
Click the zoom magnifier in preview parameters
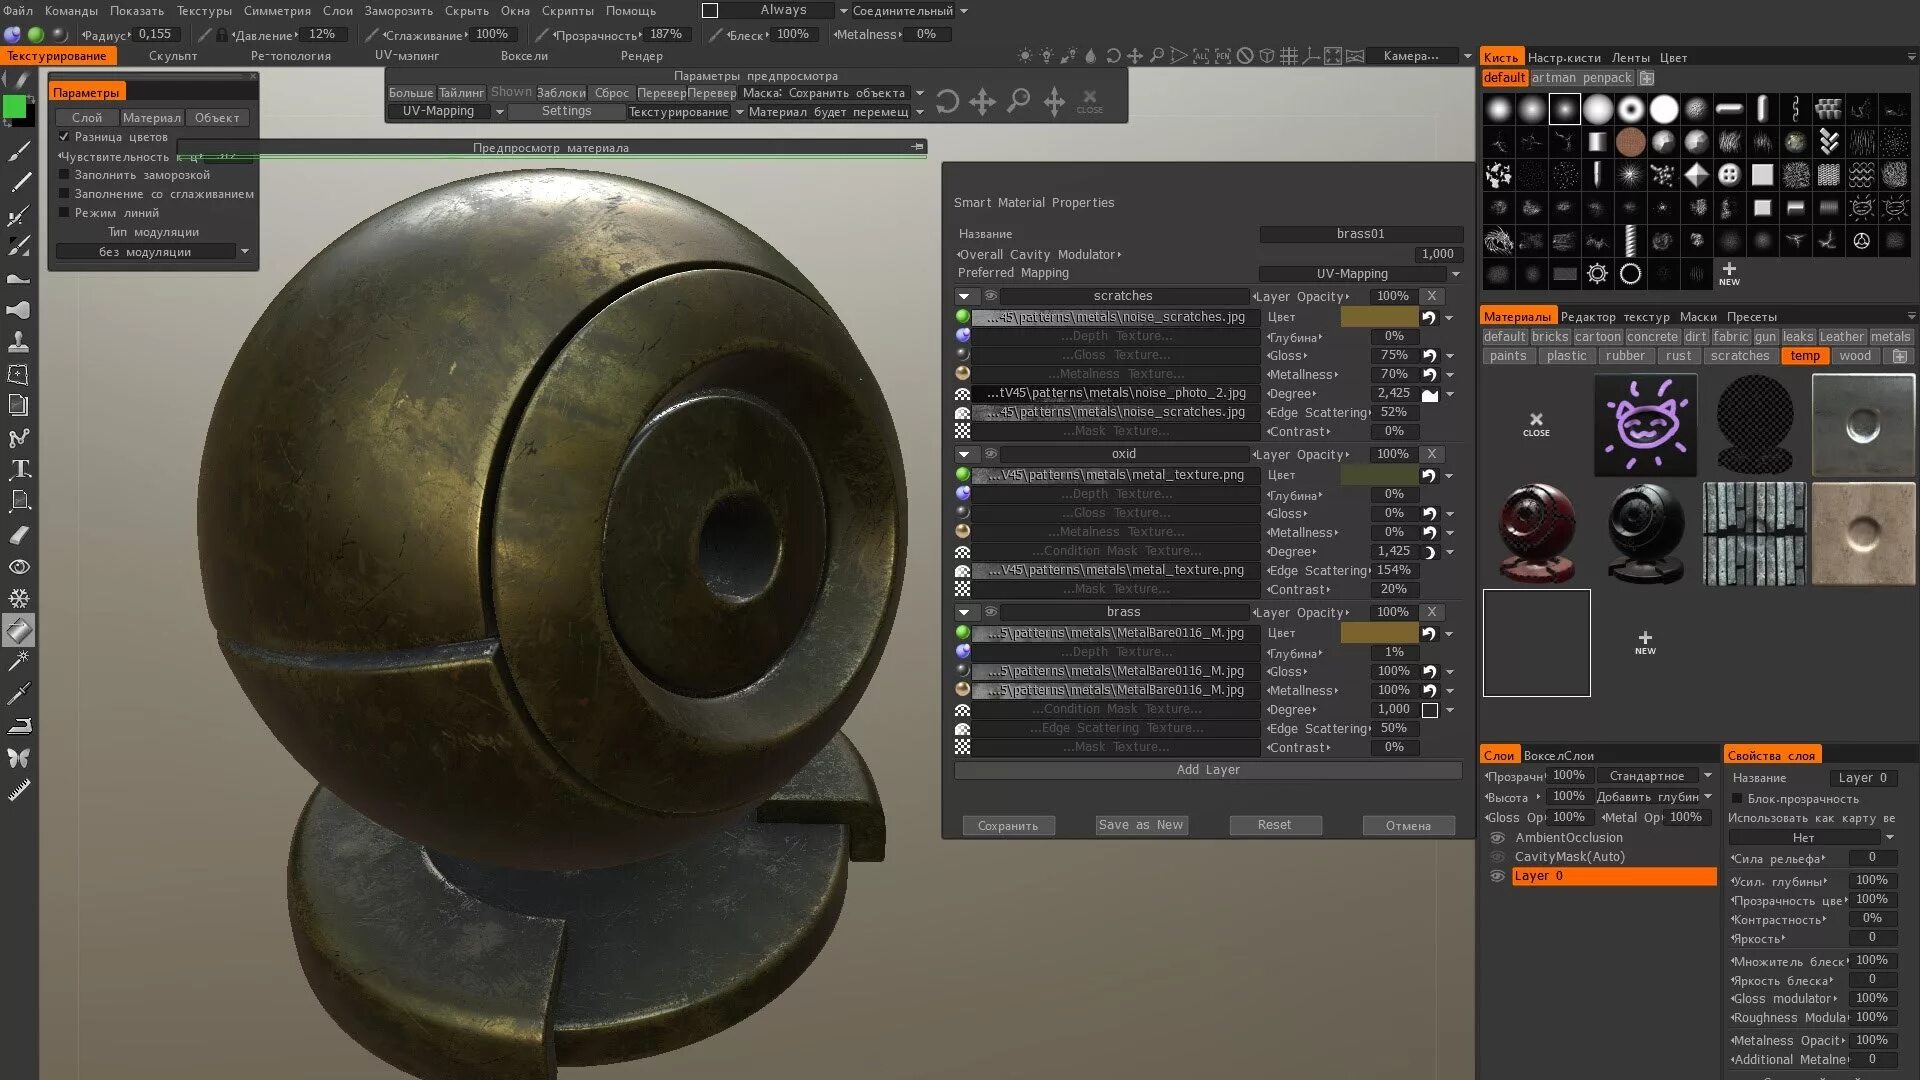(1018, 101)
